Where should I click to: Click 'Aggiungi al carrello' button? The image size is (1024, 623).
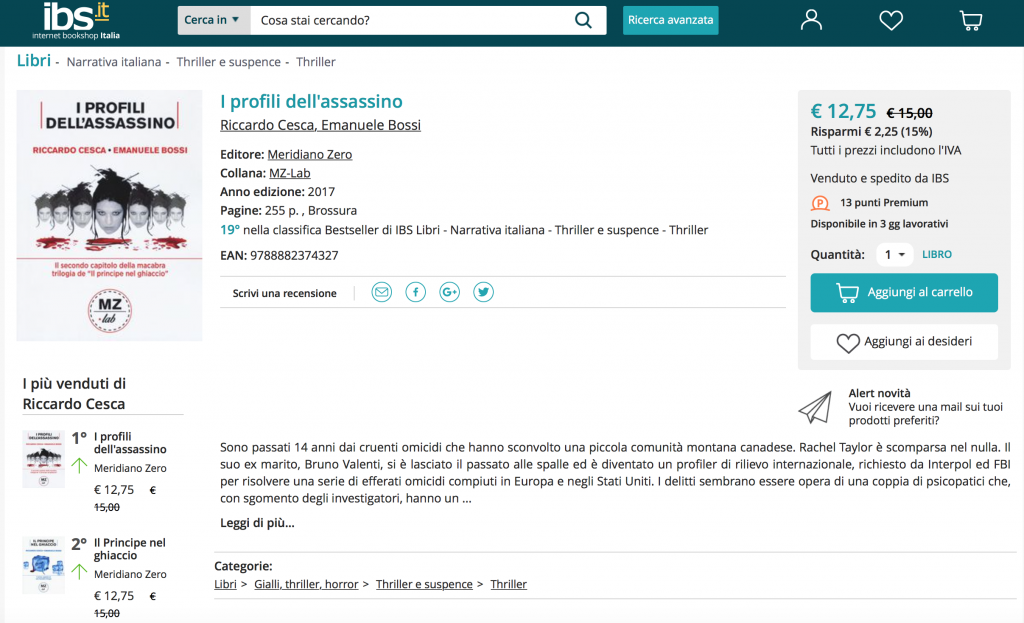click(904, 292)
